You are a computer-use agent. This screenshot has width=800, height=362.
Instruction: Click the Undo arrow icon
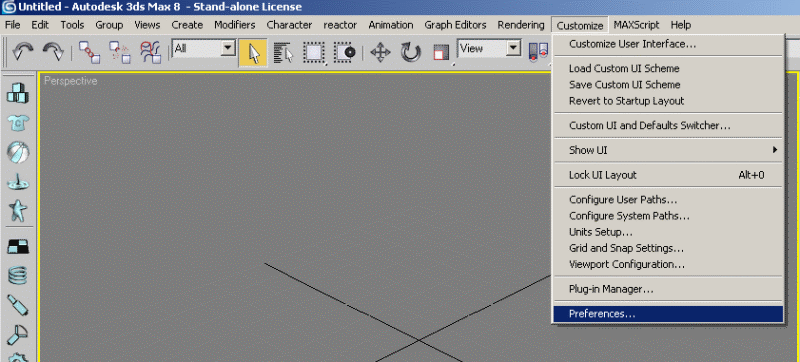tap(22, 51)
